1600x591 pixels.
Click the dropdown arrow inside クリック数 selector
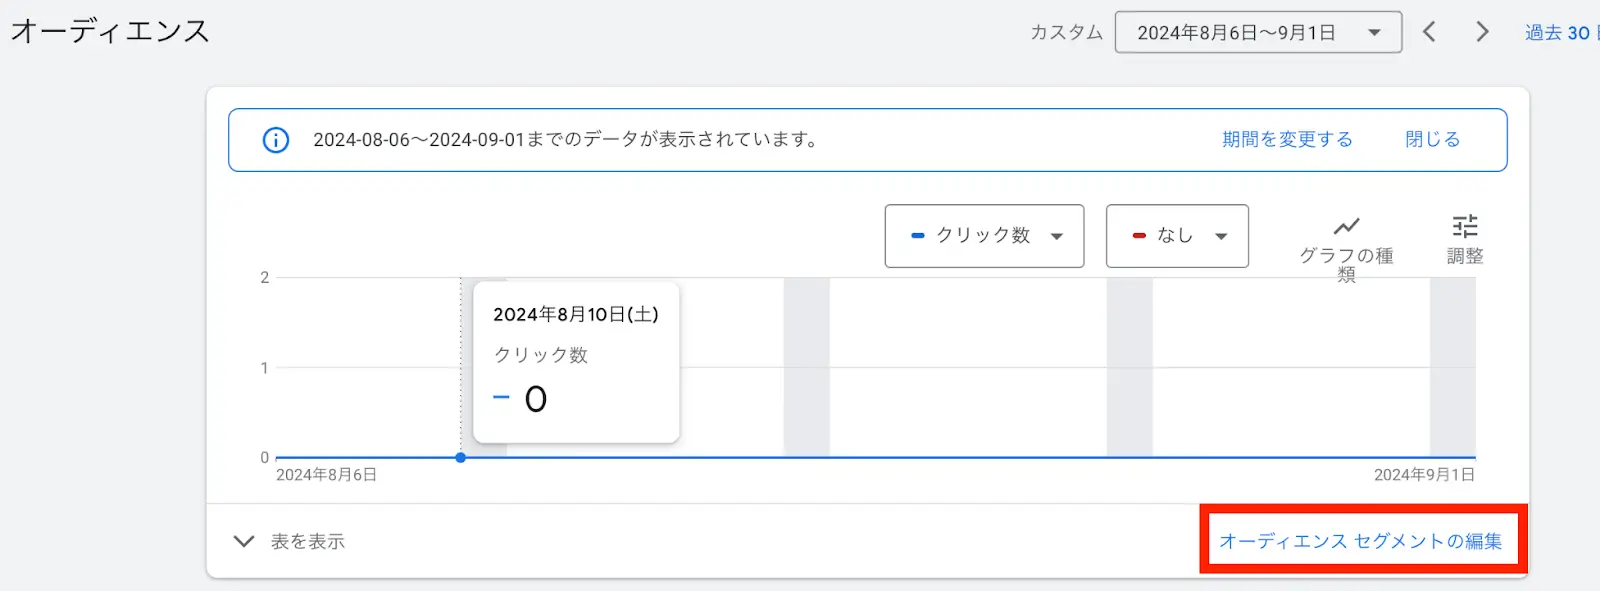coord(1057,236)
